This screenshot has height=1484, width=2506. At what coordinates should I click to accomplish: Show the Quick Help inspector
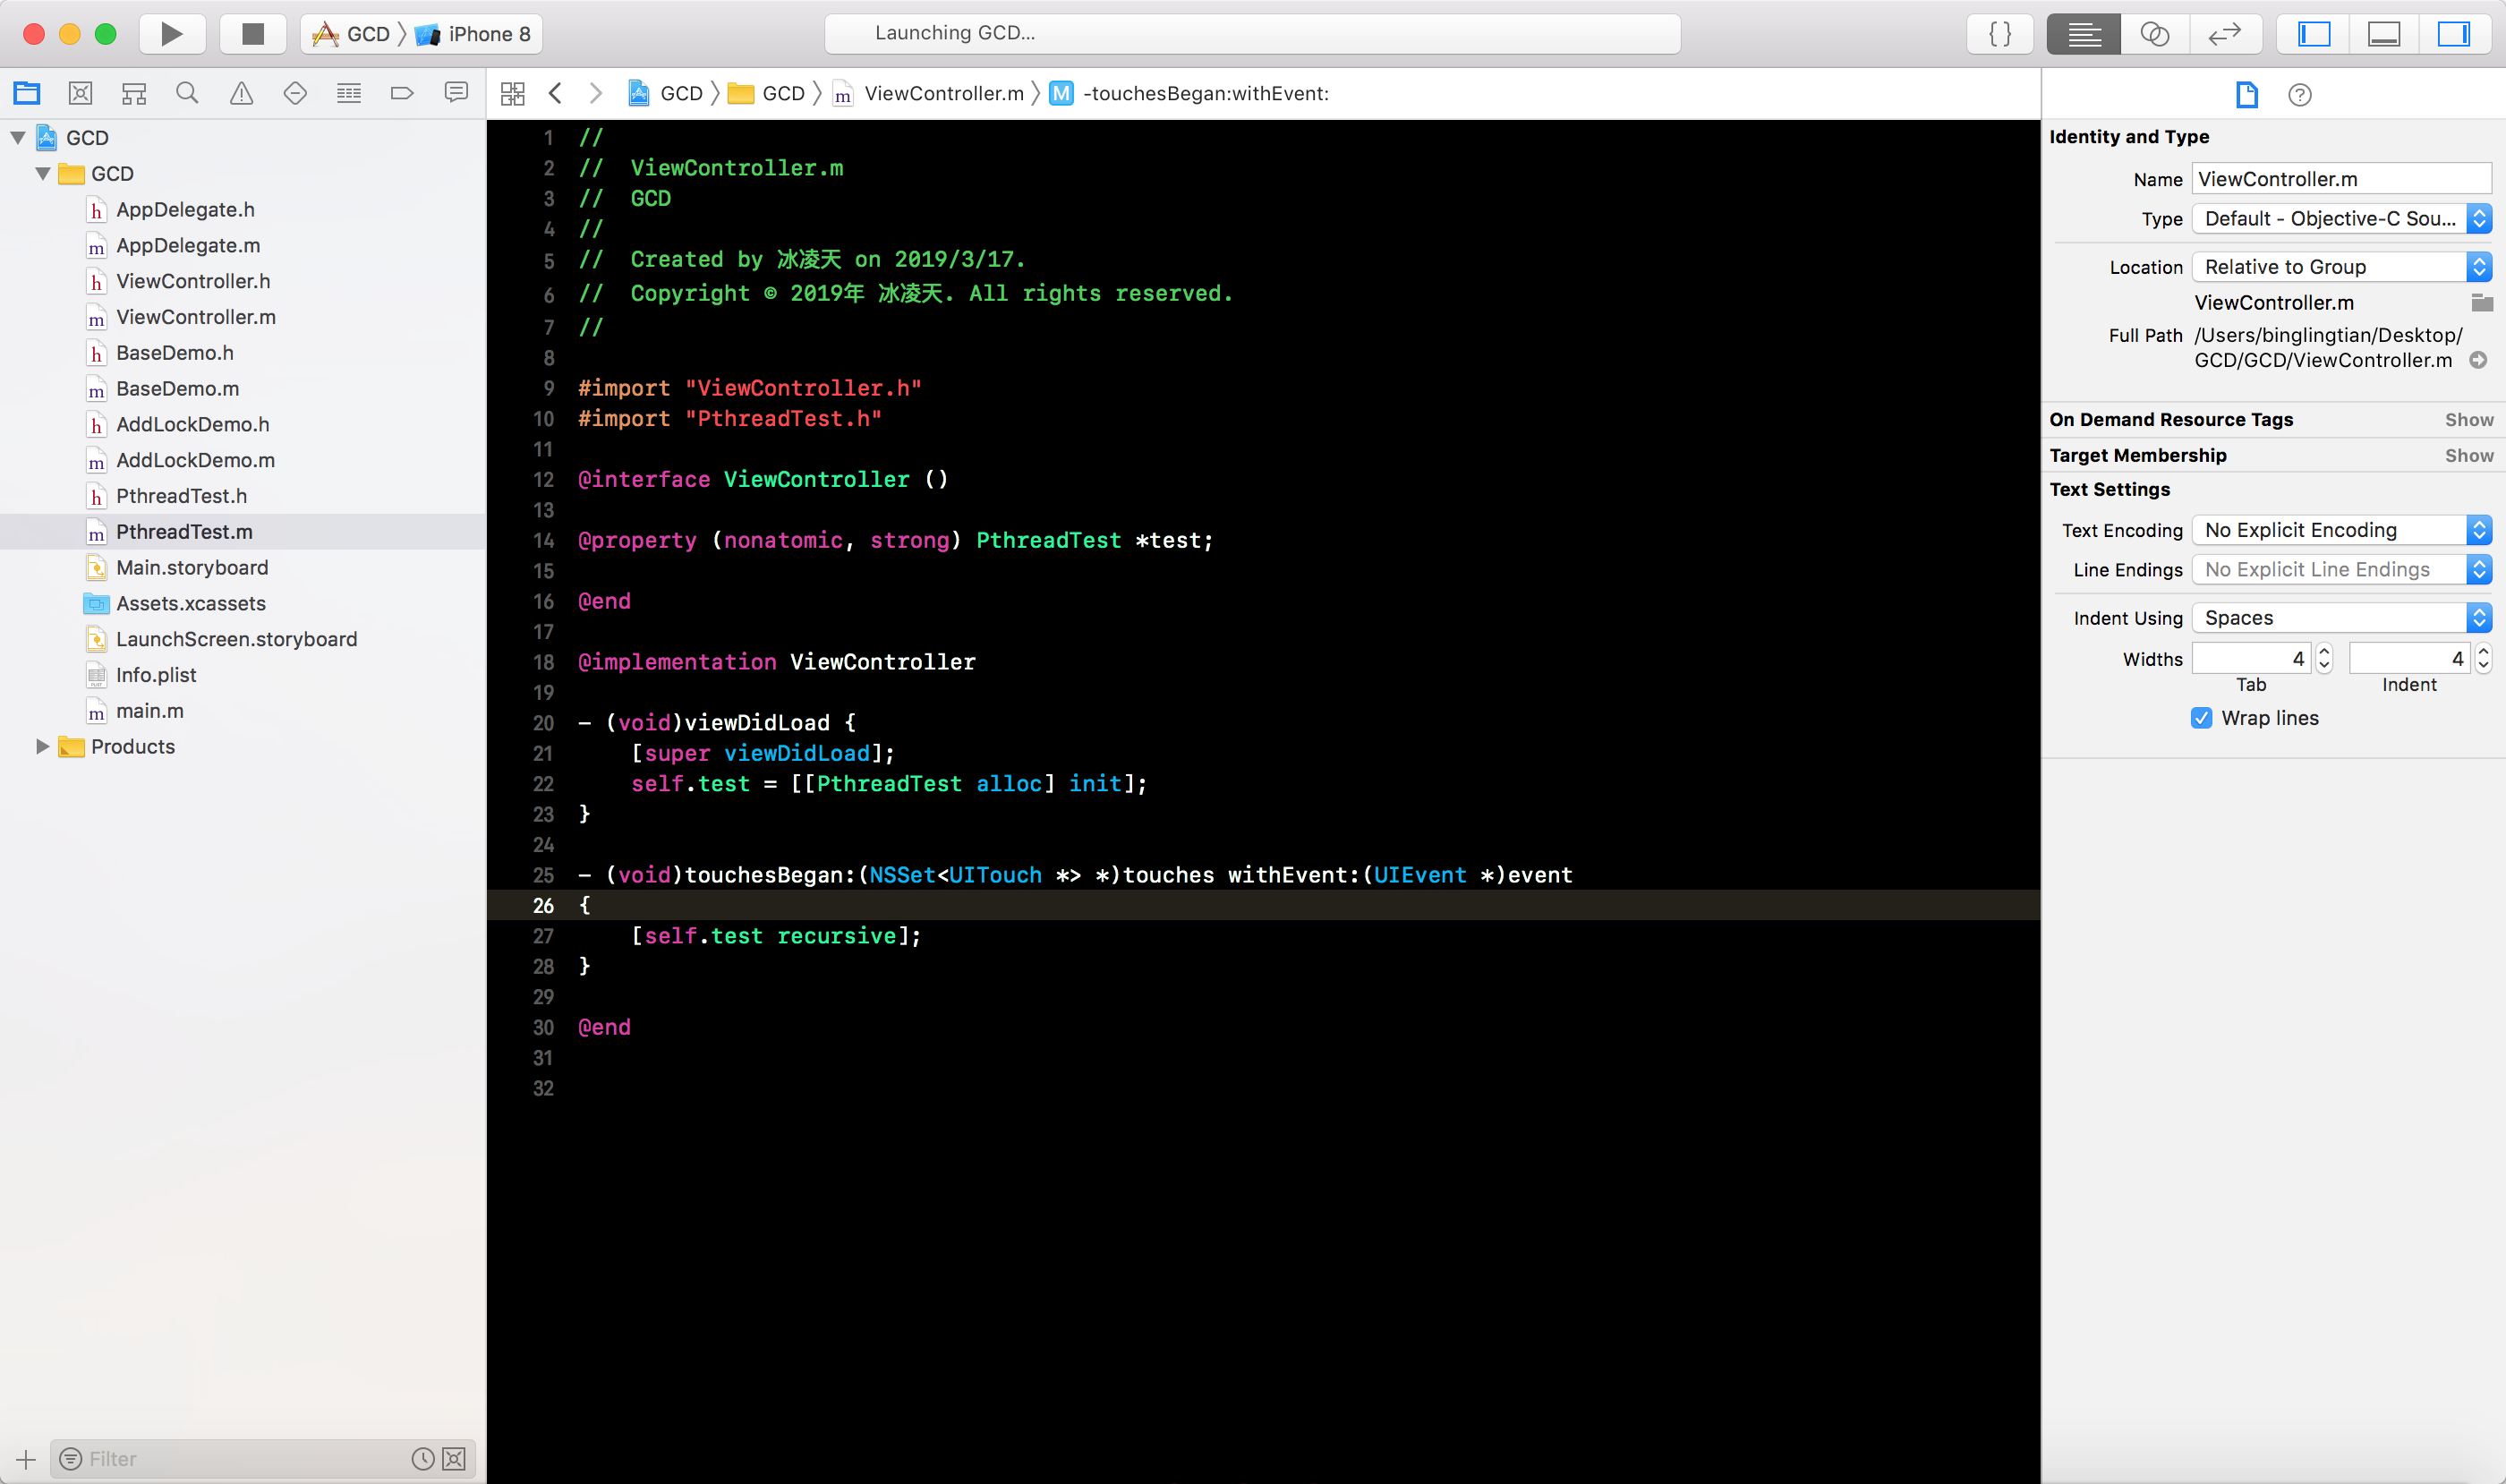tap(2300, 94)
